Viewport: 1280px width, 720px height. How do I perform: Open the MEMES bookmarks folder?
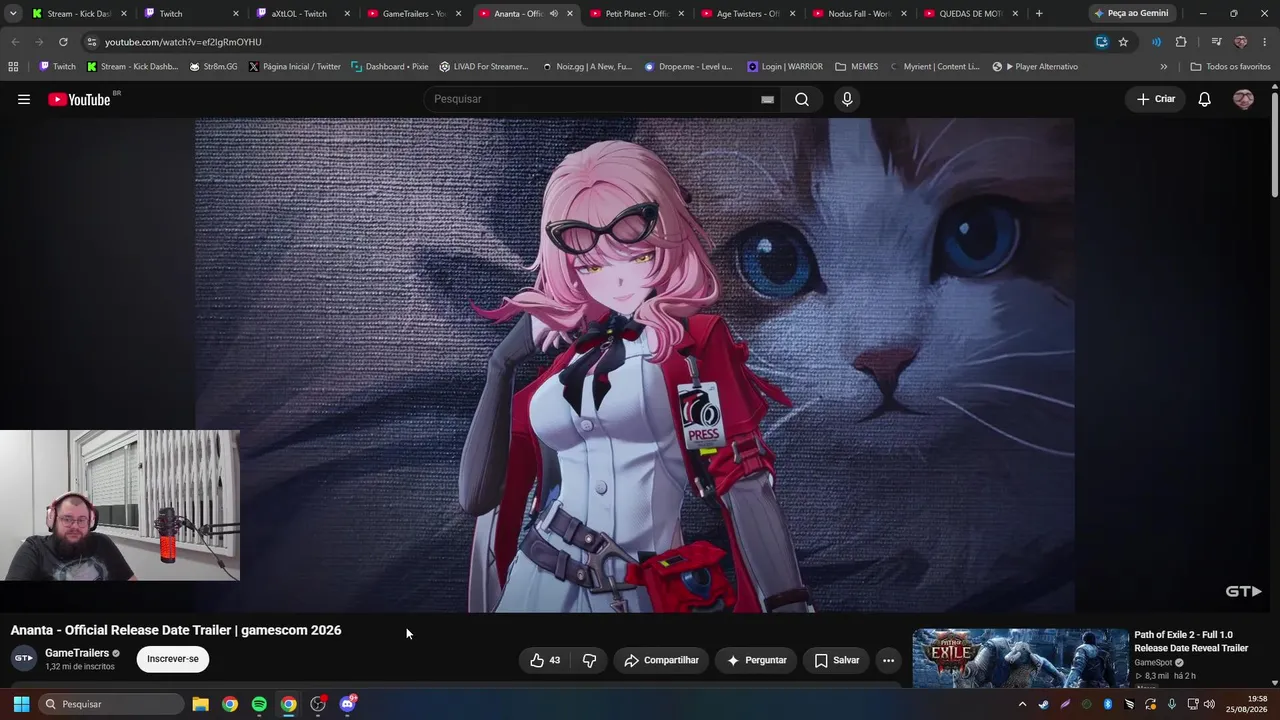tap(856, 67)
